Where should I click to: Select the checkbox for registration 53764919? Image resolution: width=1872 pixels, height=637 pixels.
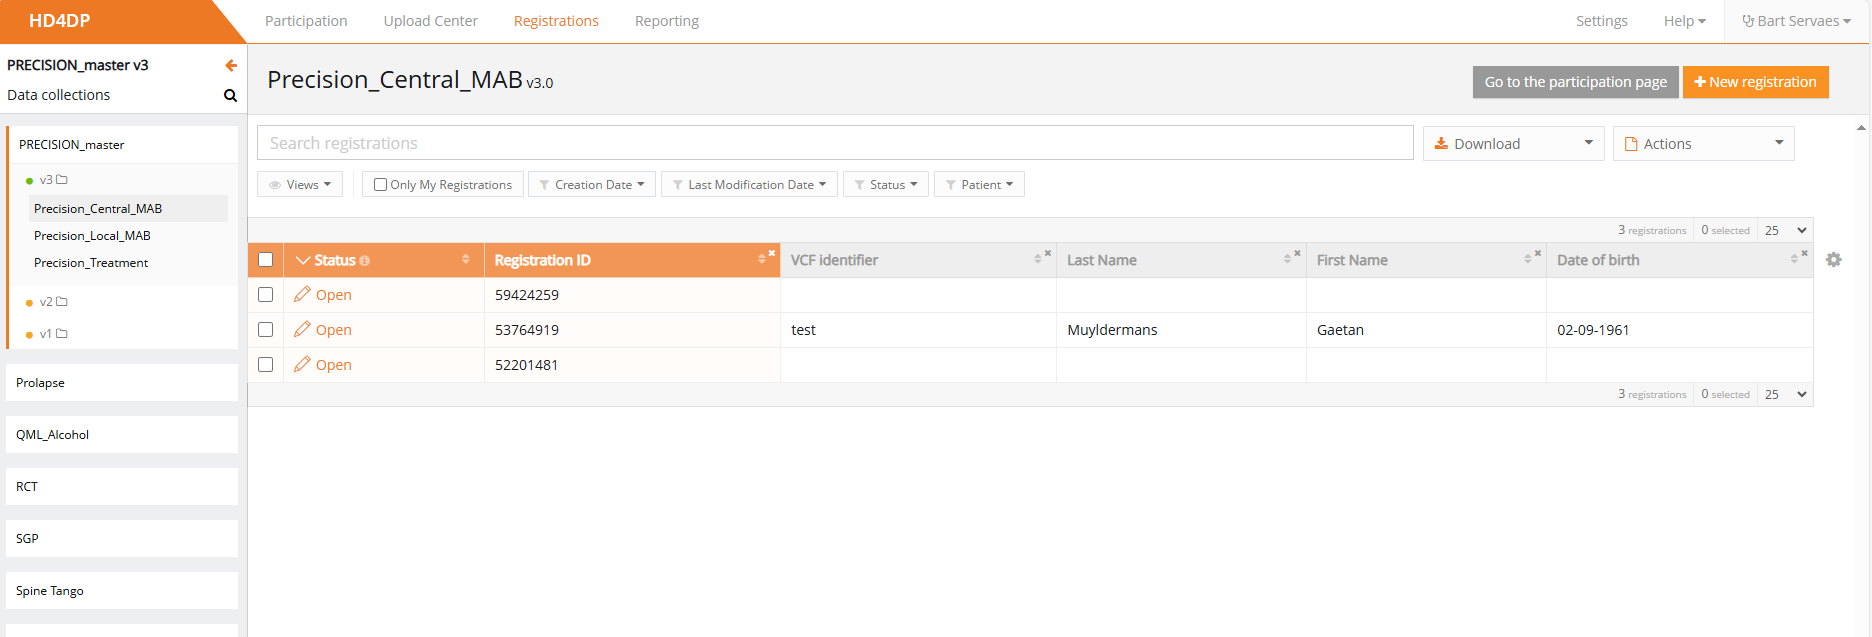[x=266, y=329]
